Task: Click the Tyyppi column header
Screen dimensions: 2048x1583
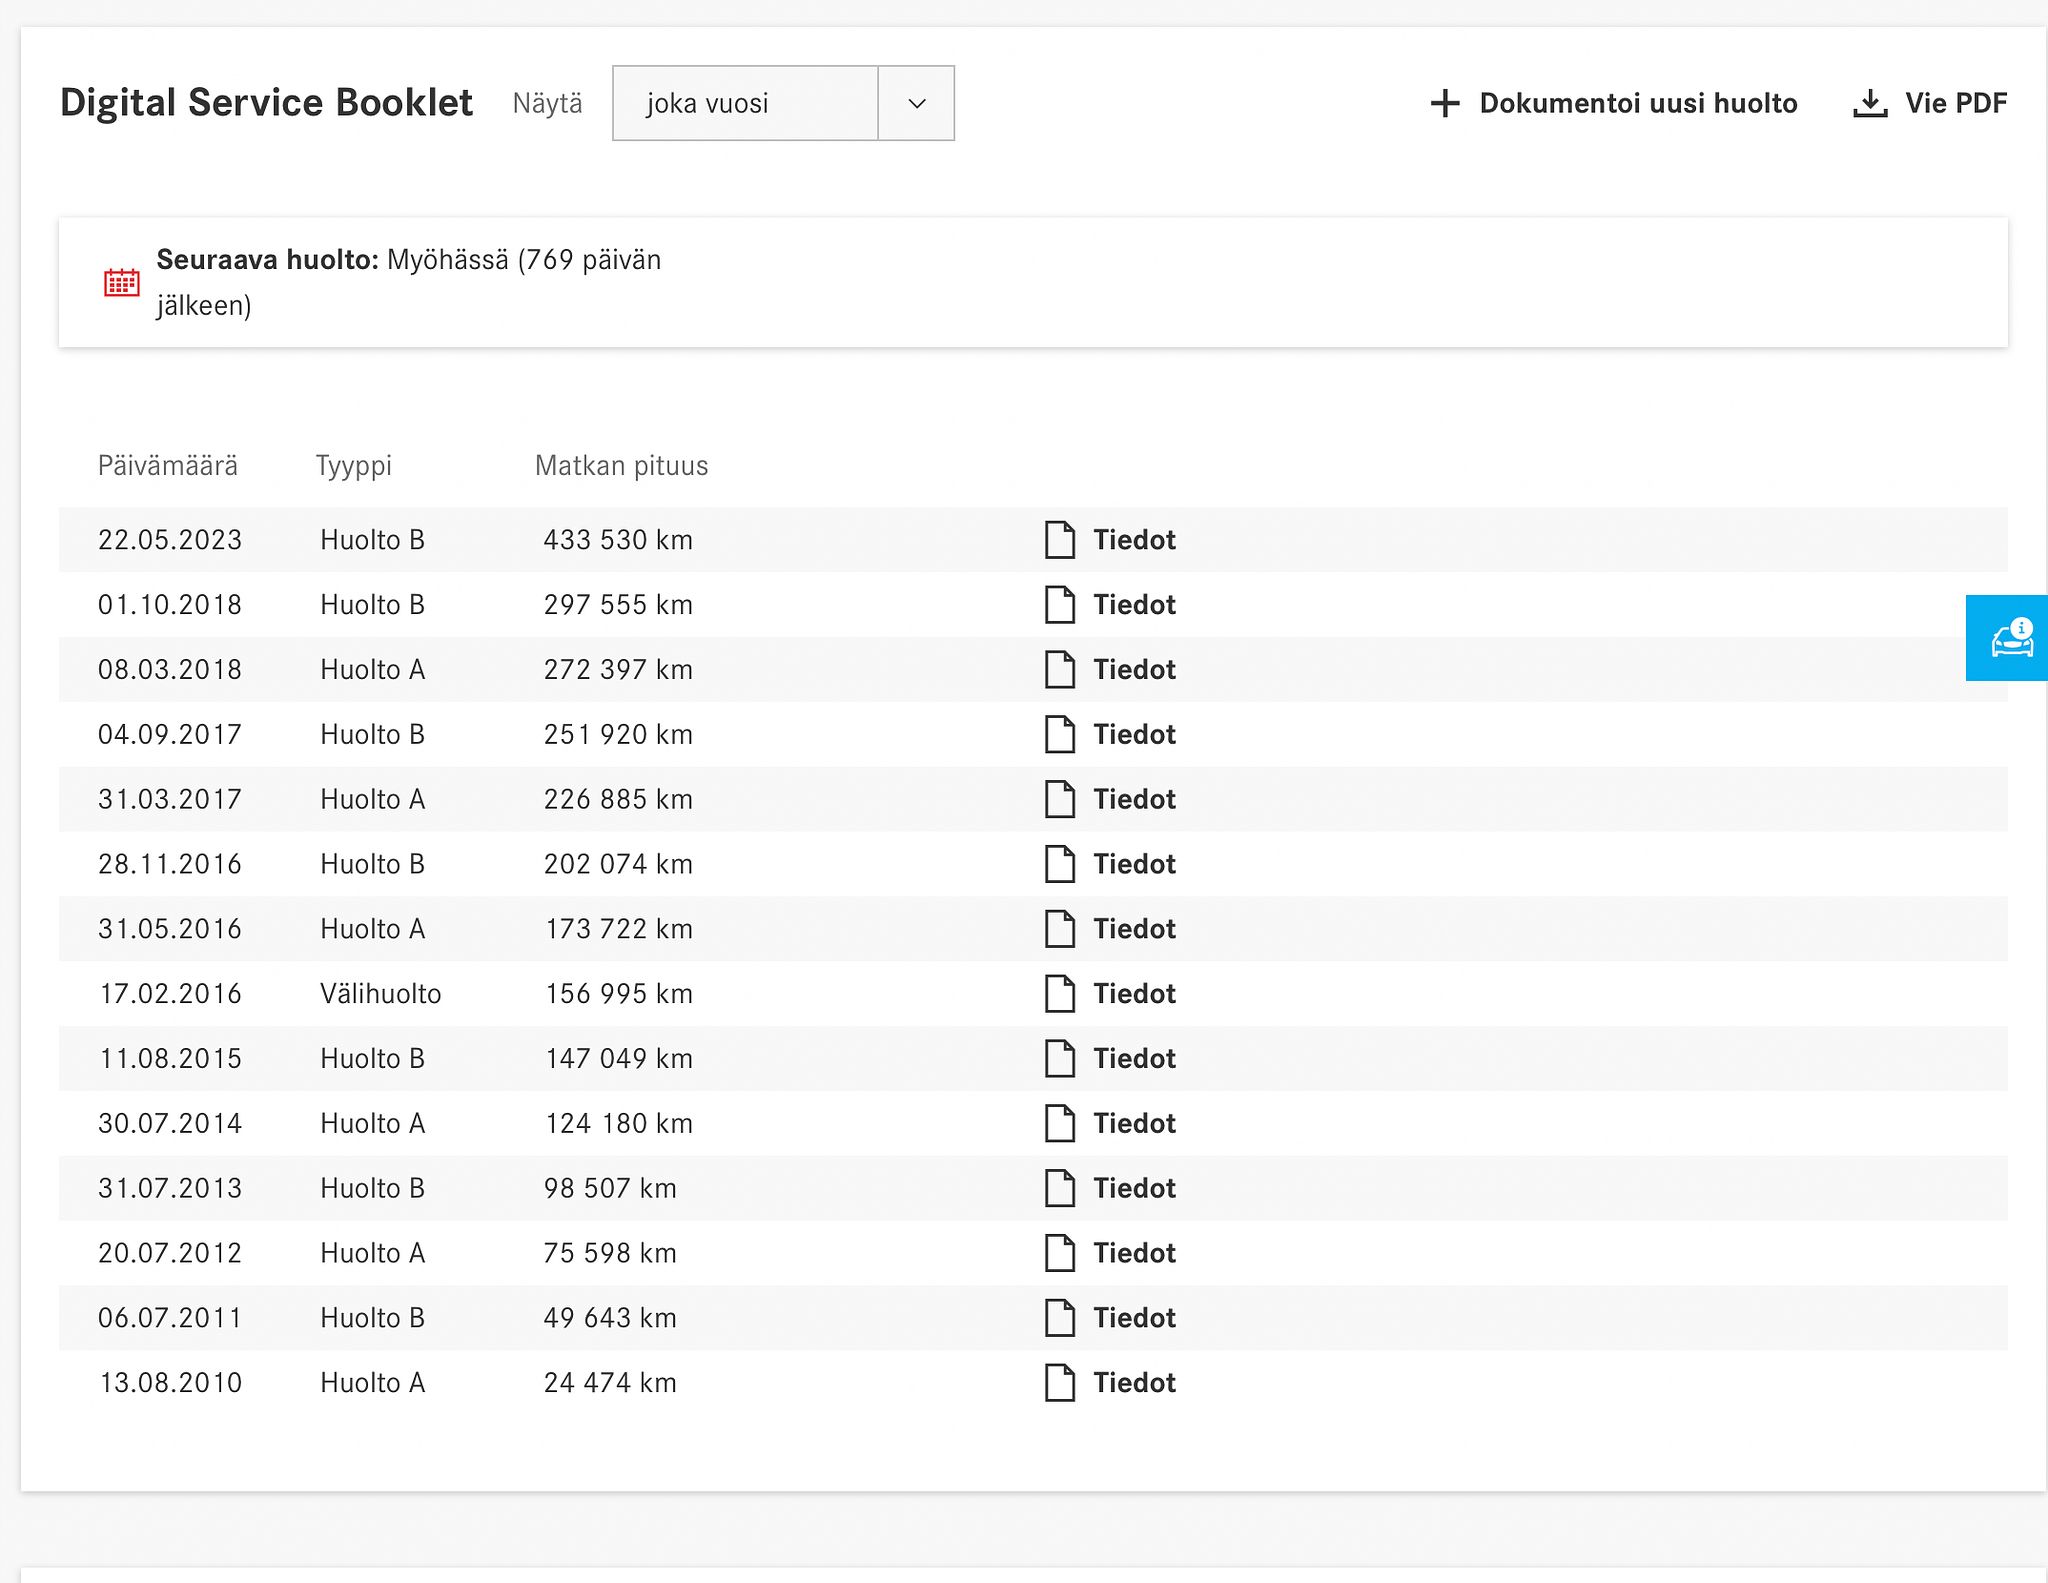Action: click(354, 467)
